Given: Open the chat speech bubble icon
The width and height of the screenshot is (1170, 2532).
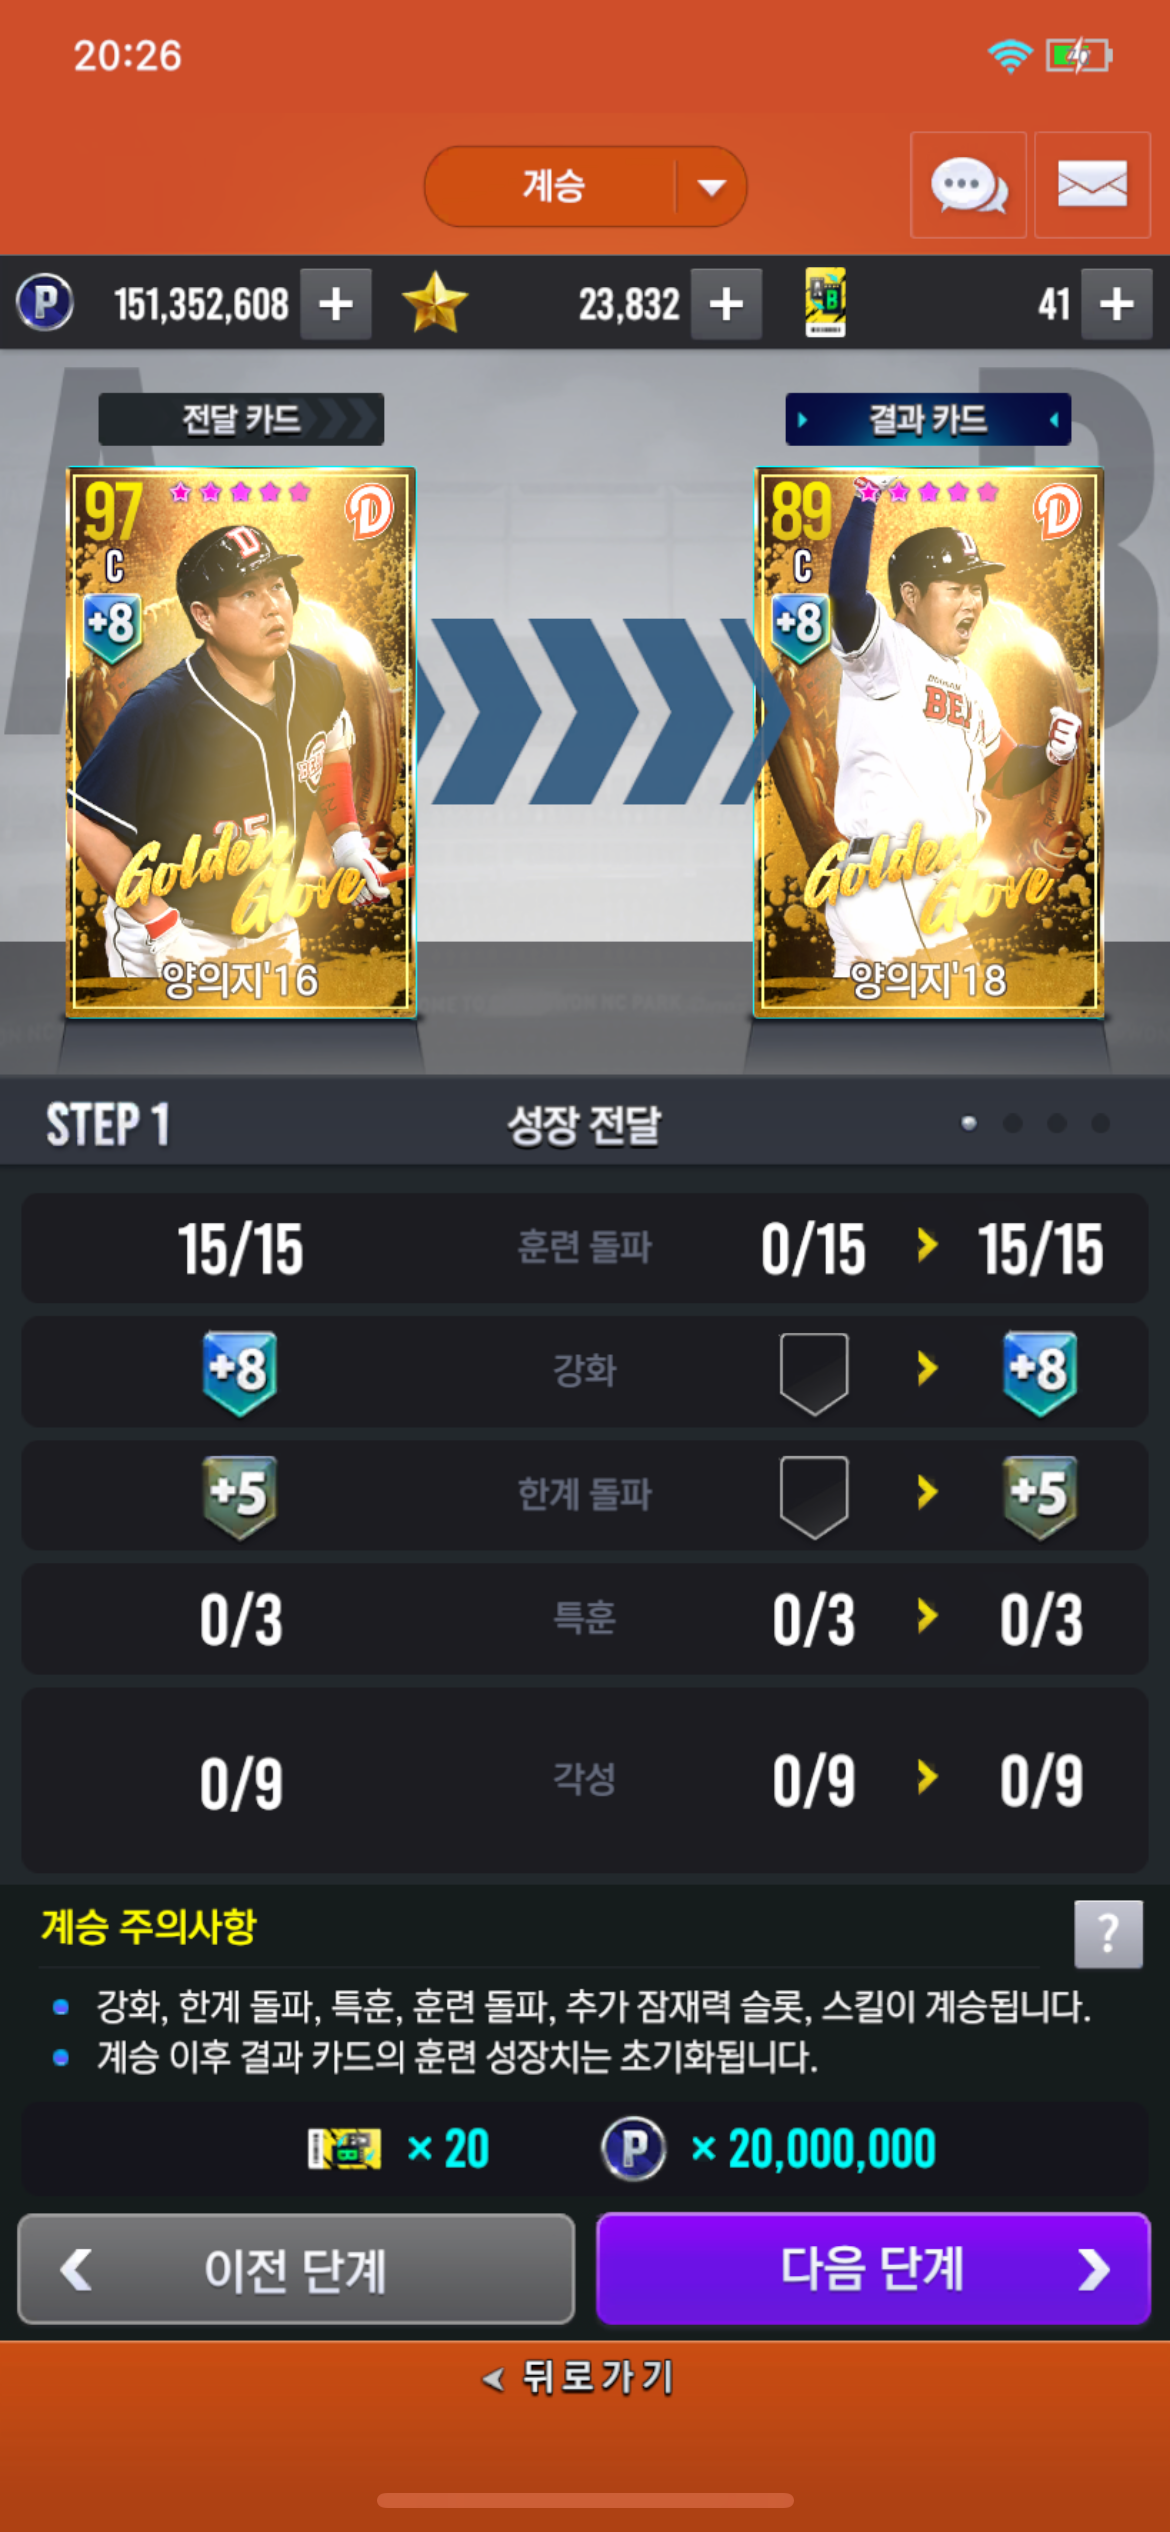Looking at the screenshot, I should tap(968, 185).
